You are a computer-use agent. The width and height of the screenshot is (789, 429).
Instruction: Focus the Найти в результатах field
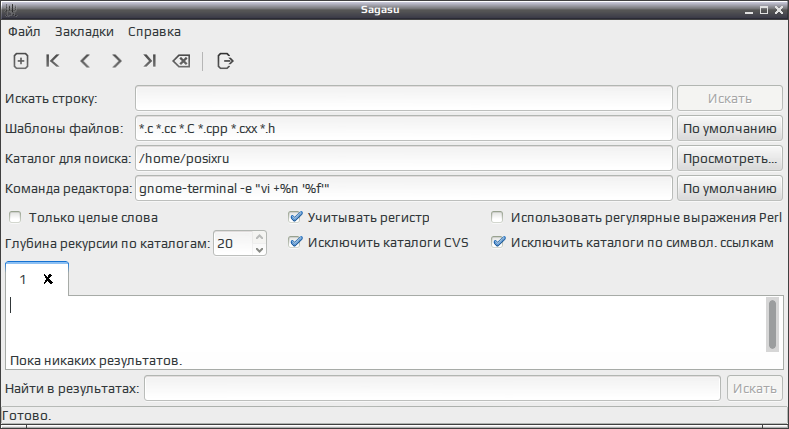point(432,388)
